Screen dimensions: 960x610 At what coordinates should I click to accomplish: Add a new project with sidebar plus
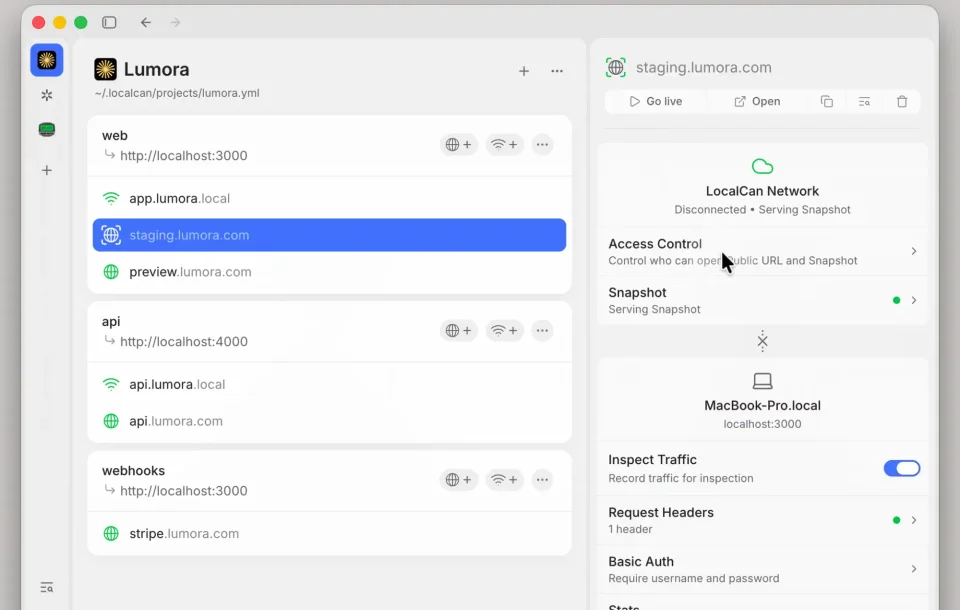[x=47, y=170]
